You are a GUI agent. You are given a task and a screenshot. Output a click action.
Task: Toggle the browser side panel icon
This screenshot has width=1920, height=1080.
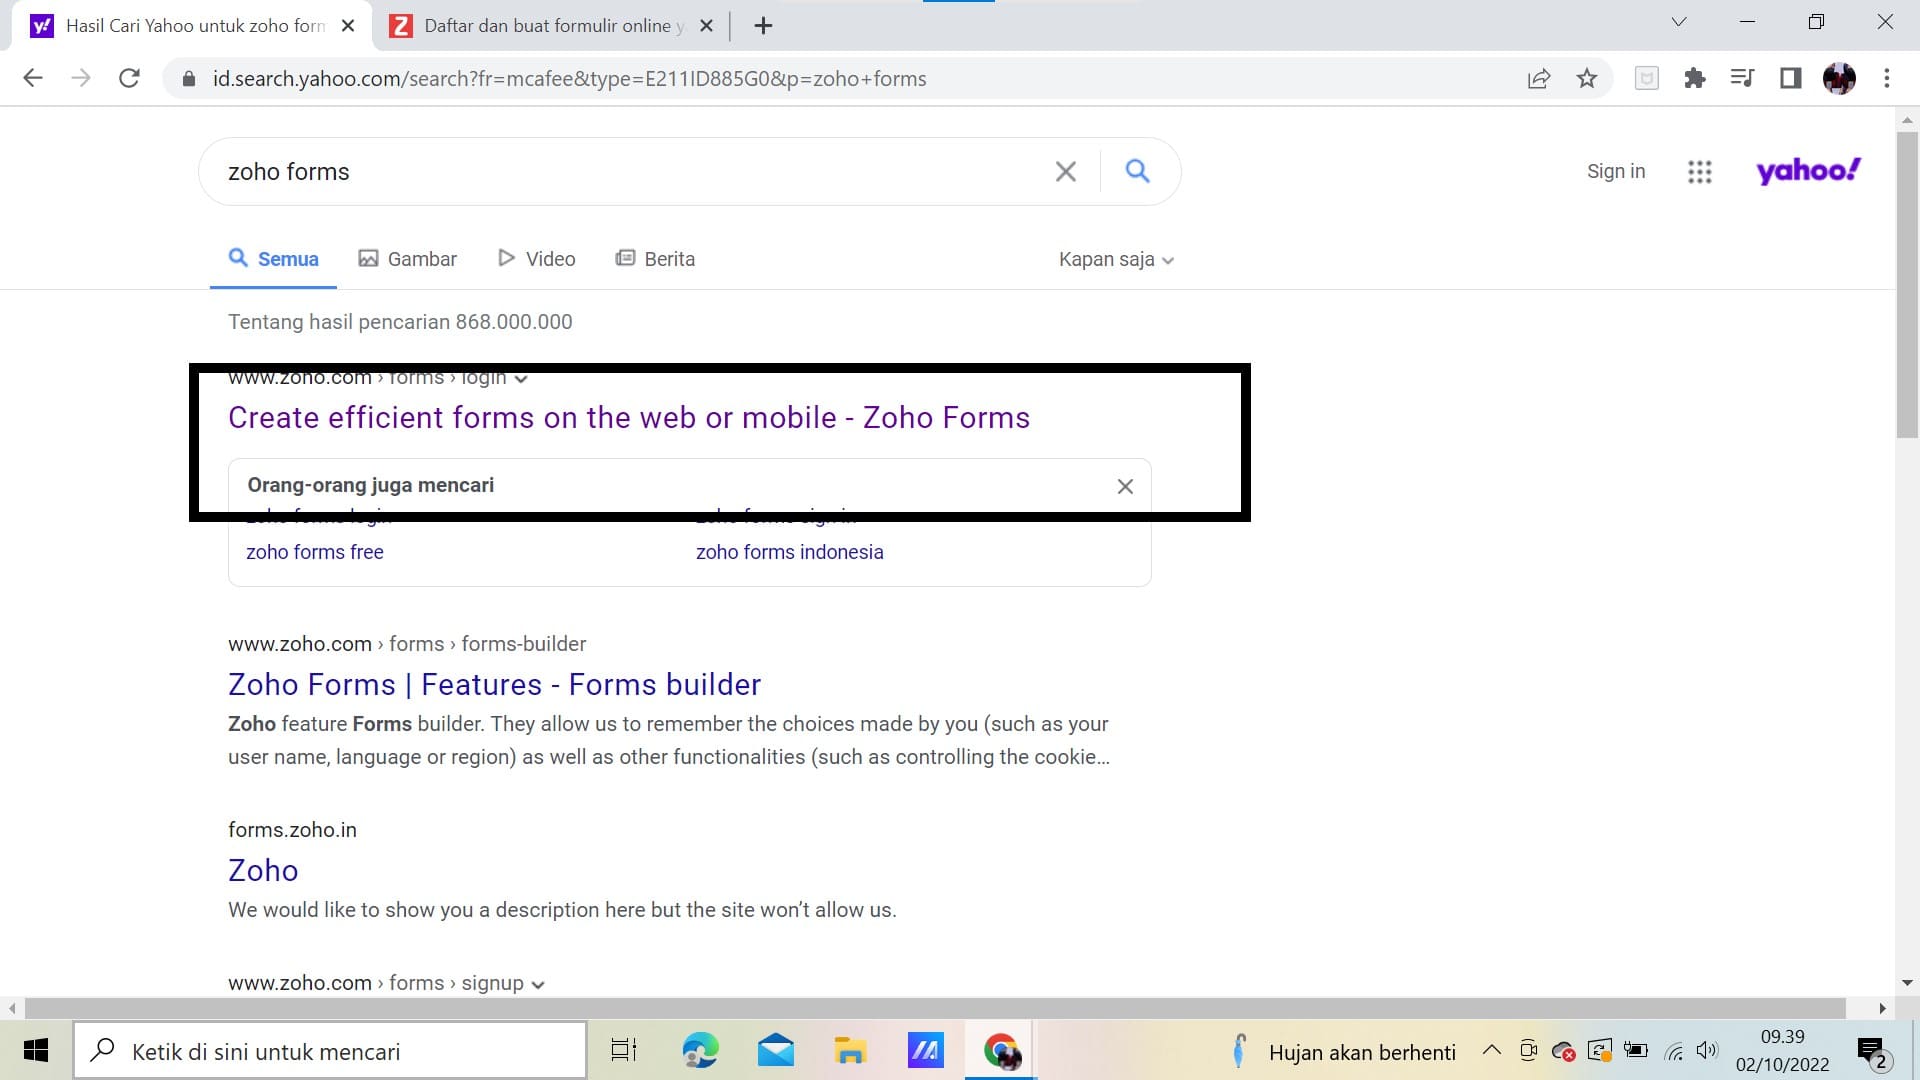[1790, 78]
